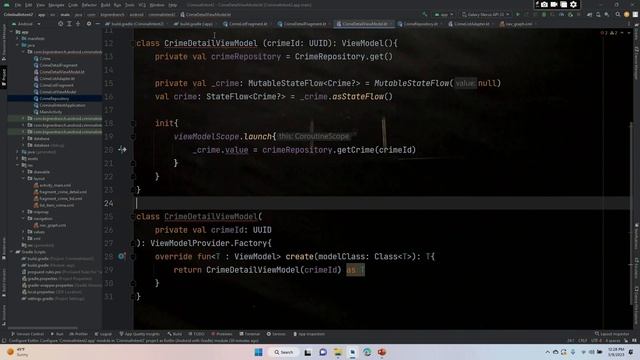
Task: Open the Version Control tool window
Action: pyautogui.click(x=27, y=334)
